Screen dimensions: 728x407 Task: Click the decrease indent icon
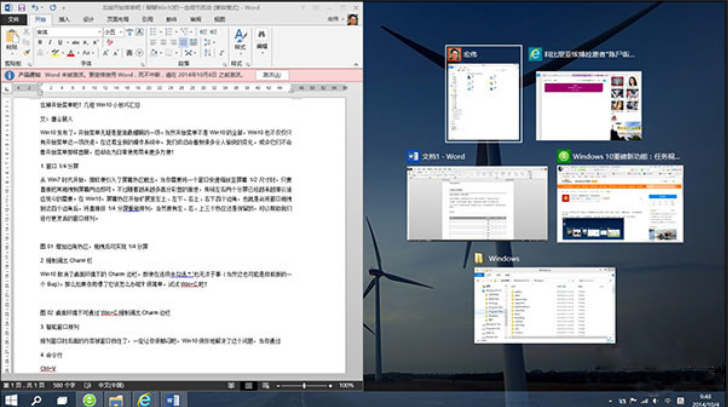(x=203, y=32)
